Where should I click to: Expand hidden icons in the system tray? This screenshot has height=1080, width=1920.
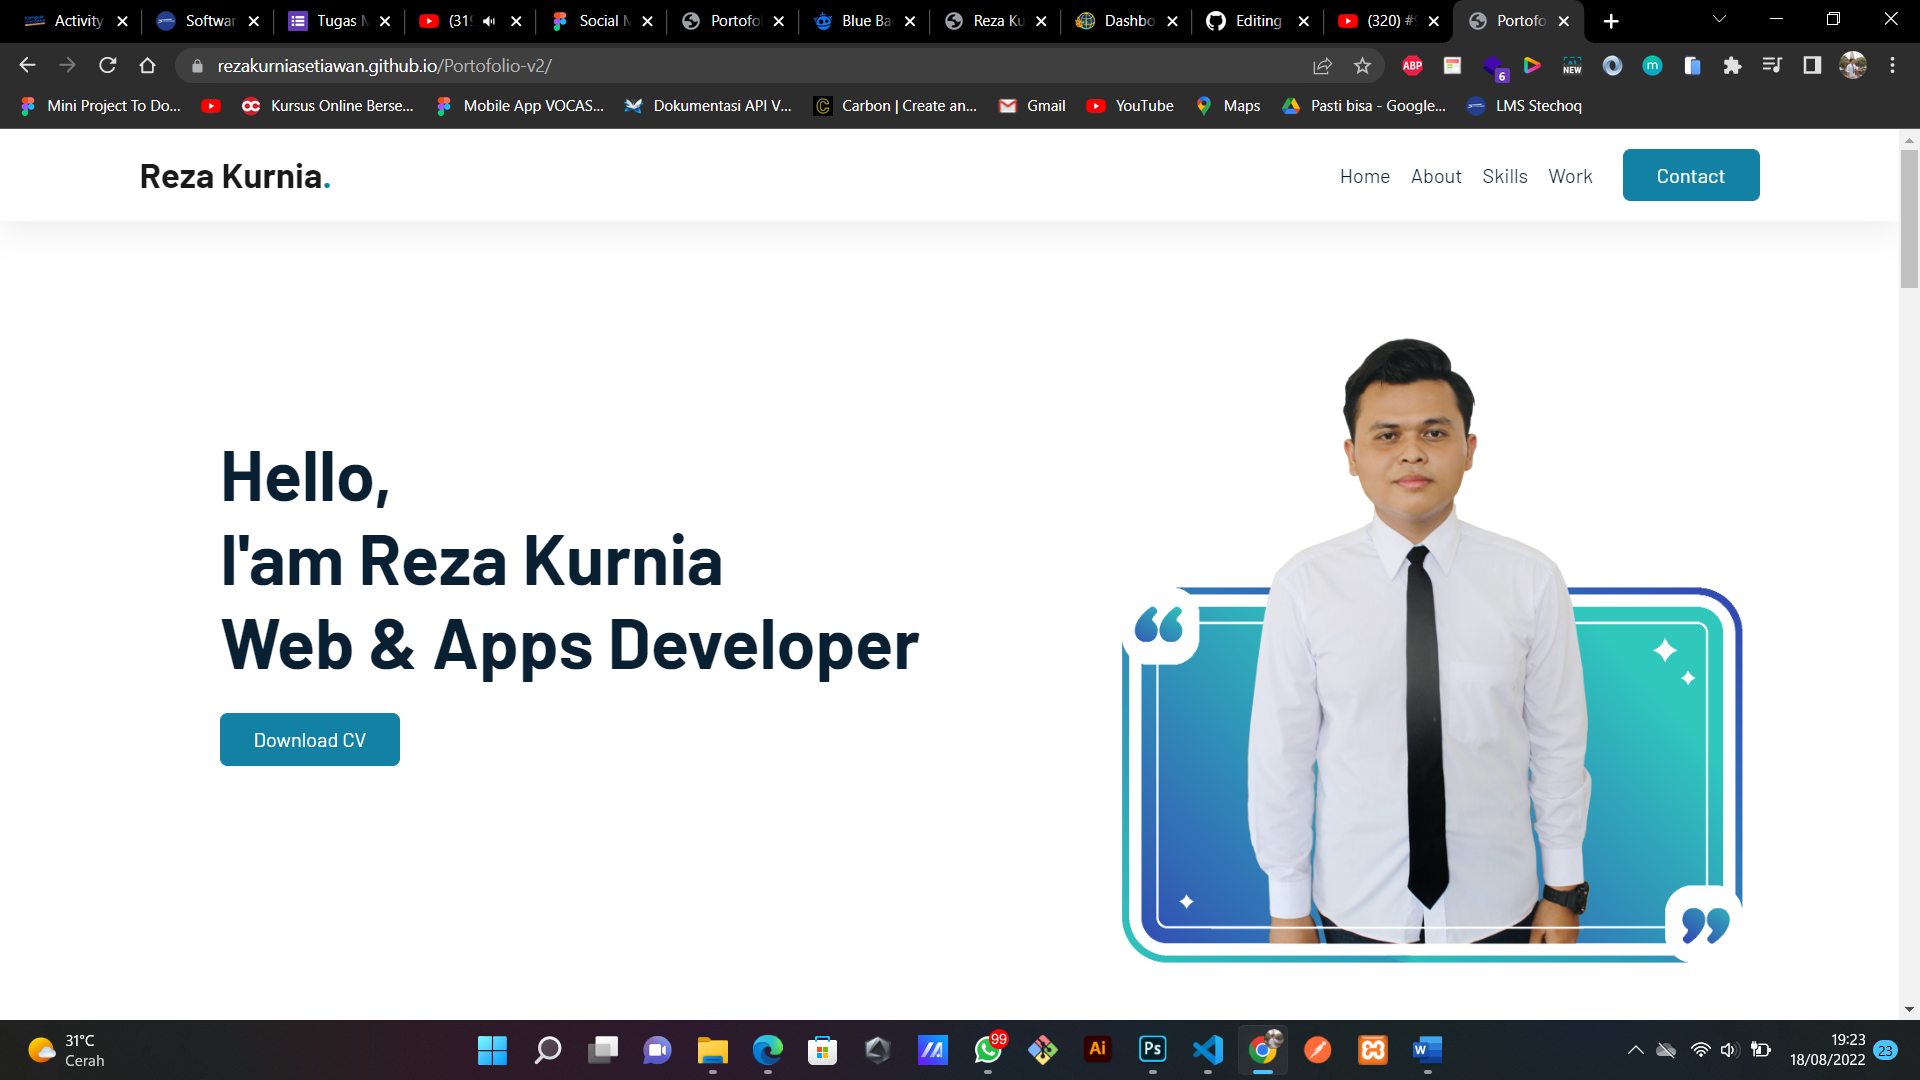1637,1051
